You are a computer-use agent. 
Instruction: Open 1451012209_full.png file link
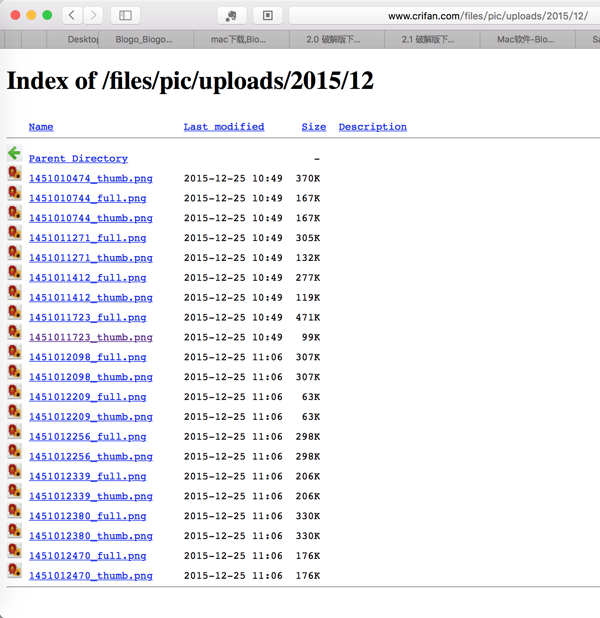[x=88, y=397]
